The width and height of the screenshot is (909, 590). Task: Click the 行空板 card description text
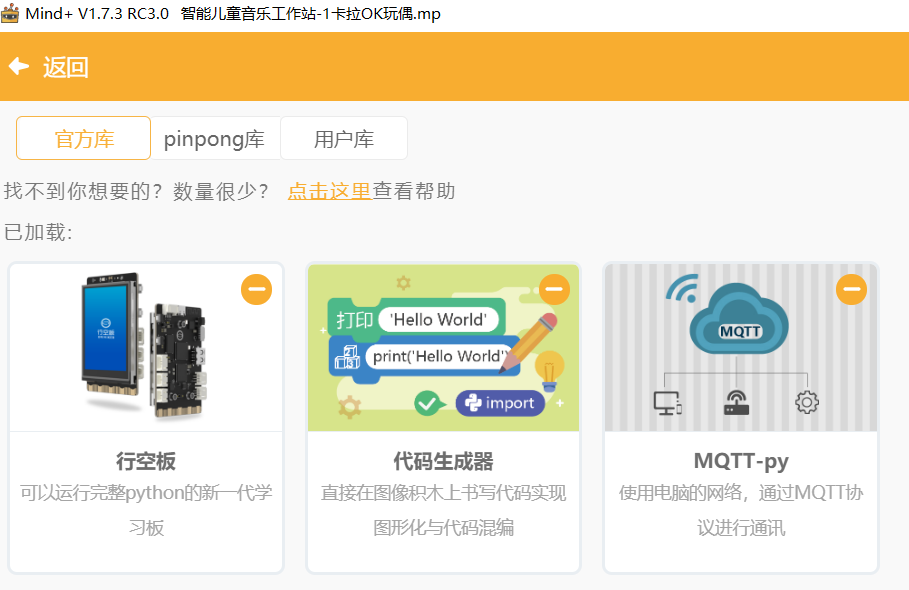pos(146,510)
